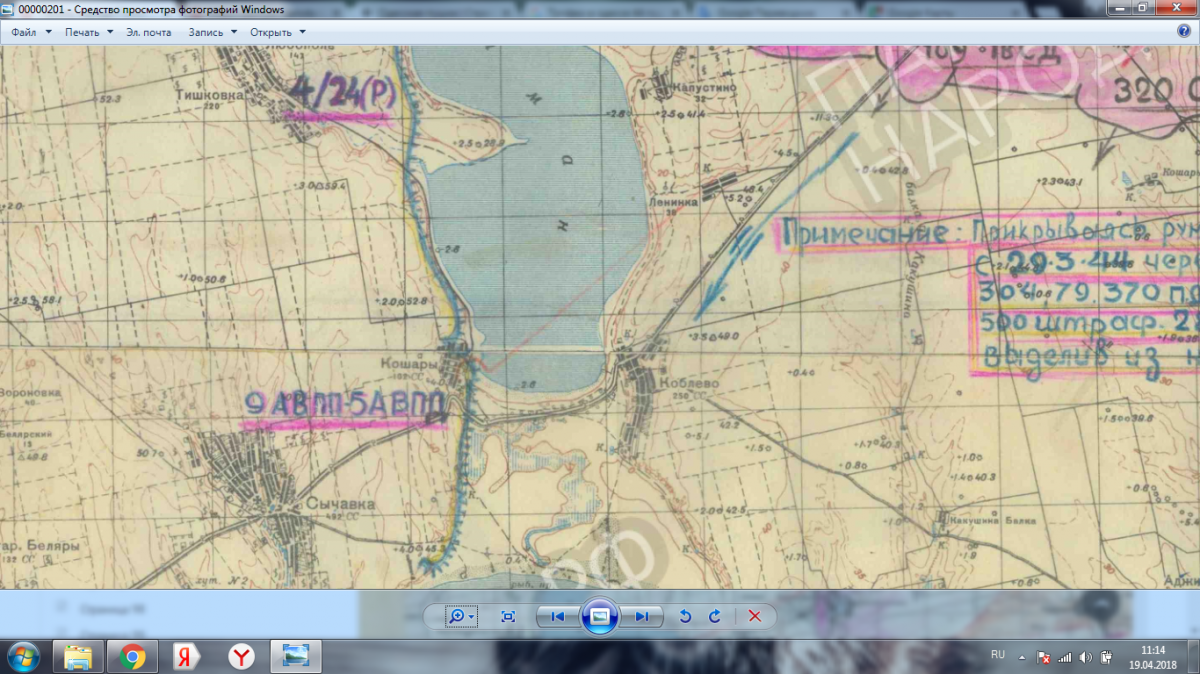This screenshot has width=1200, height=674.
Task: Minimize the Photo Viewer window
Action: point(1119,8)
